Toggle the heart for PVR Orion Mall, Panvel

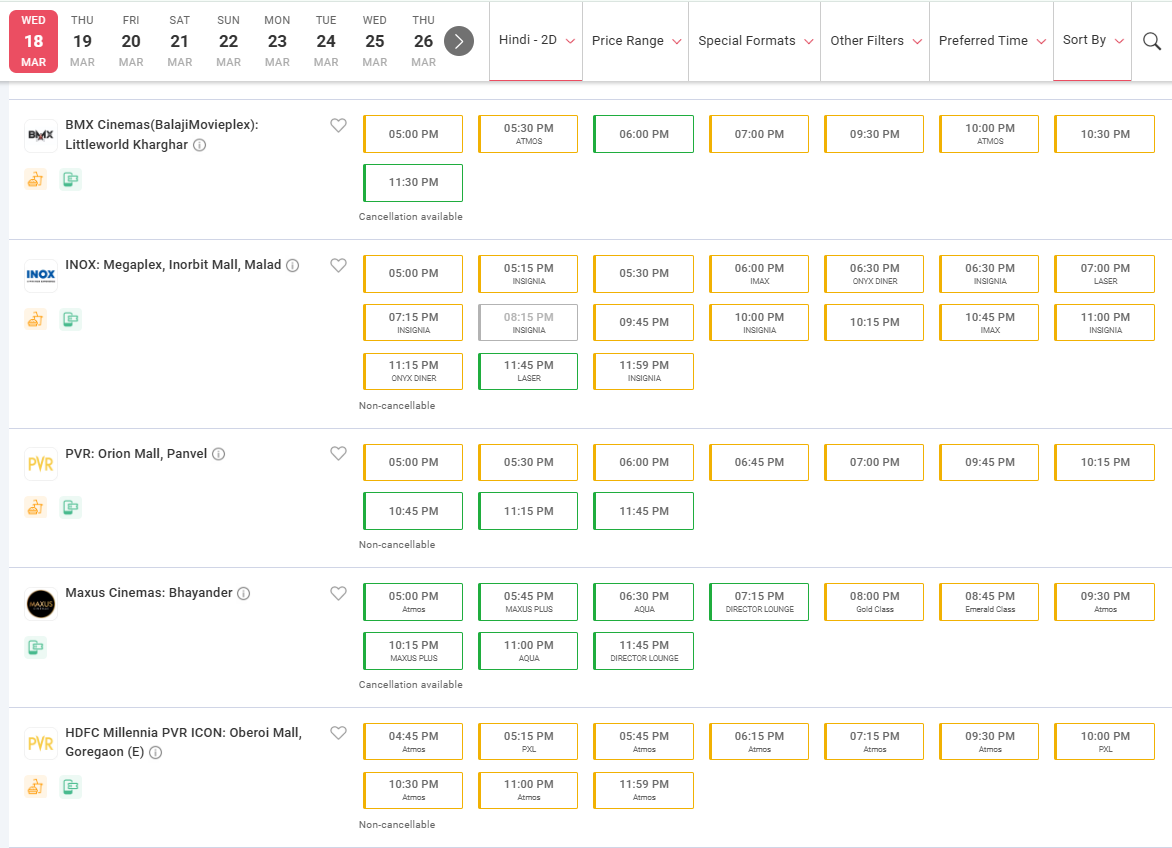point(338,454)
